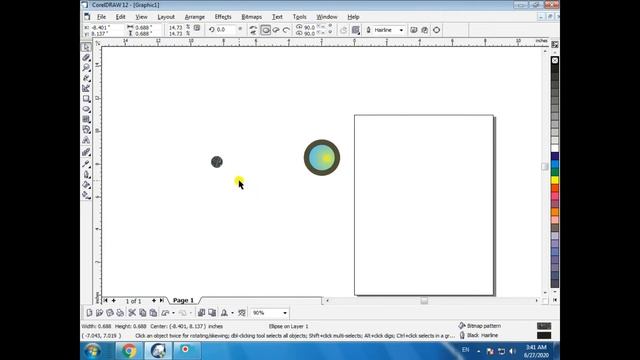Click the Open file icon
The image size is (640, 360).
(x=99, y=313)
